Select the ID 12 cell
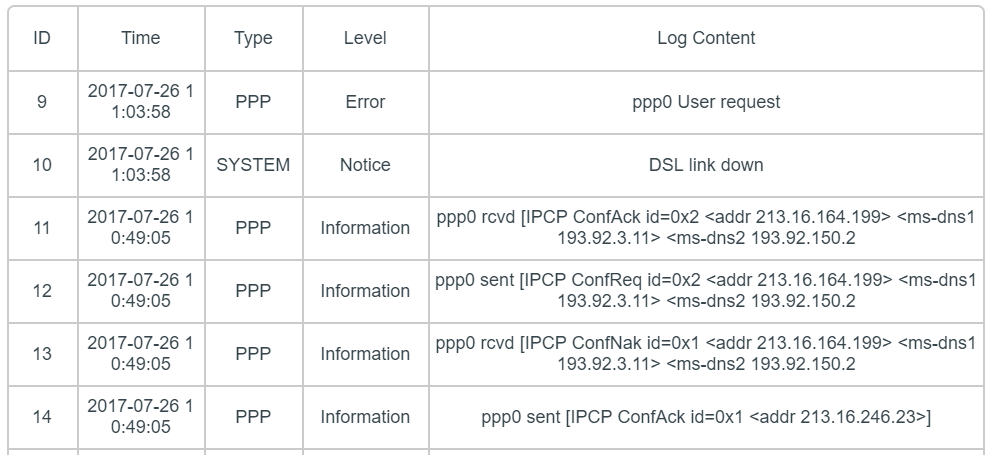Screen dimensions: 994x455 pos(42,291)
